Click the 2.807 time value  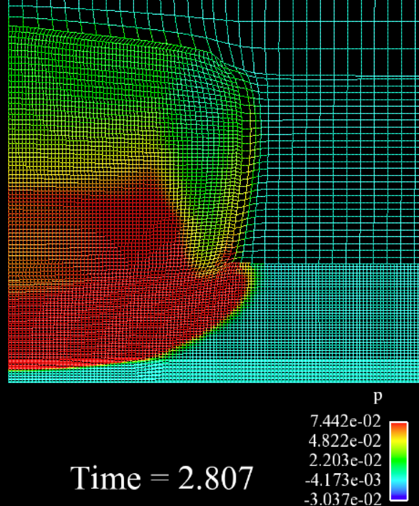pos(216,478)
